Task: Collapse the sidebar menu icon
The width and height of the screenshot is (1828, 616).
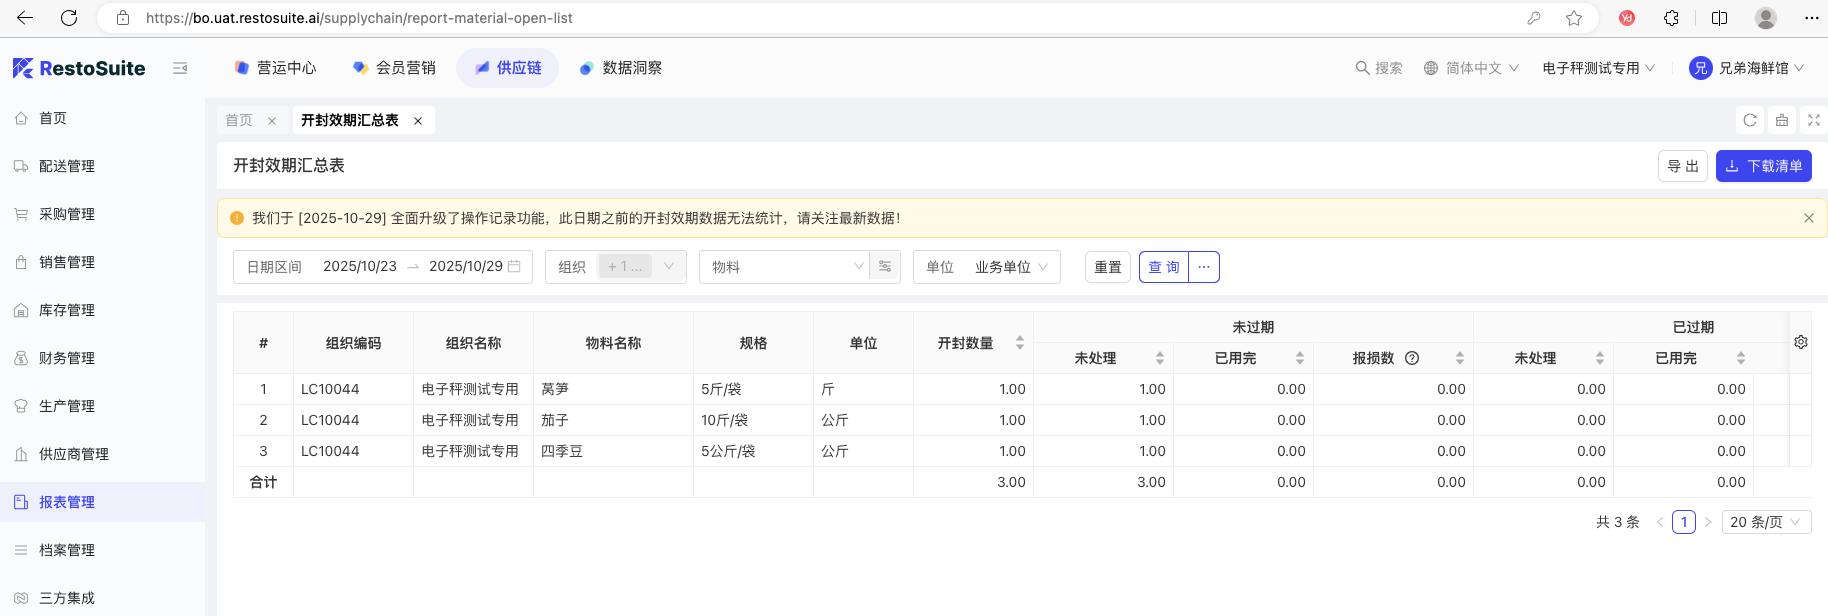Action: (180, 68)
